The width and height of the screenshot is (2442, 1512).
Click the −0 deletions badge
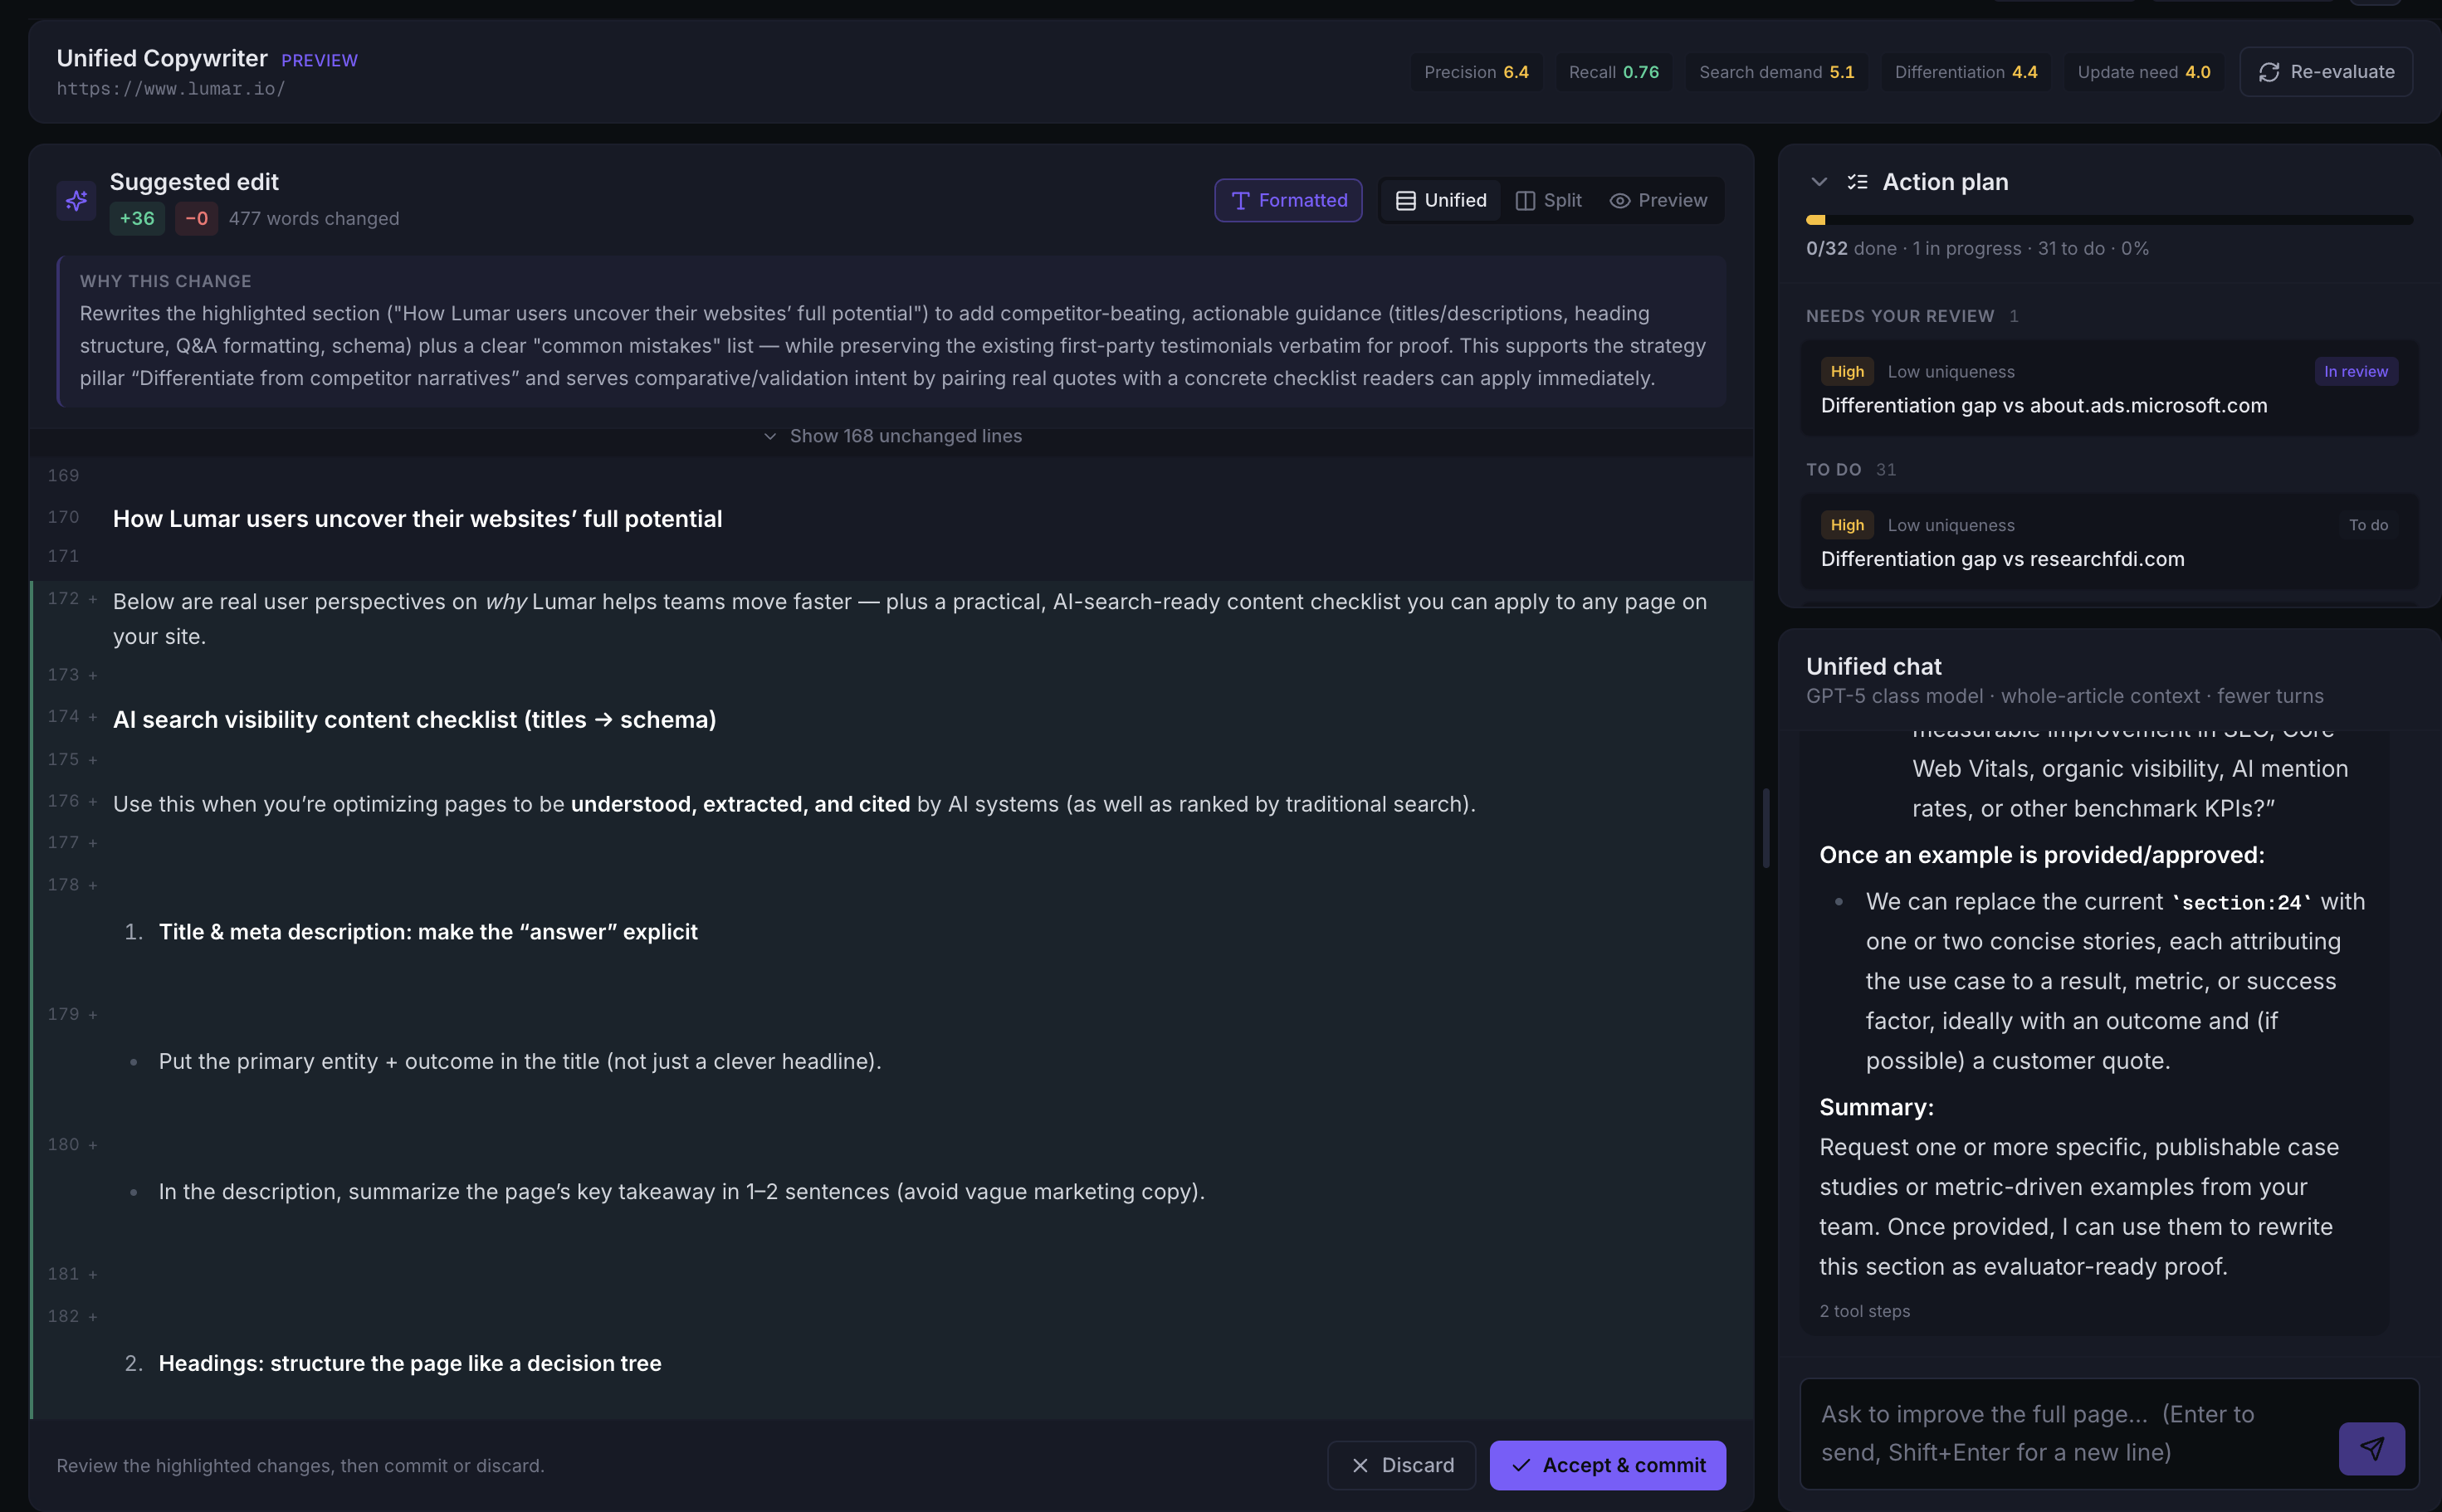click(x=196, y=218)
